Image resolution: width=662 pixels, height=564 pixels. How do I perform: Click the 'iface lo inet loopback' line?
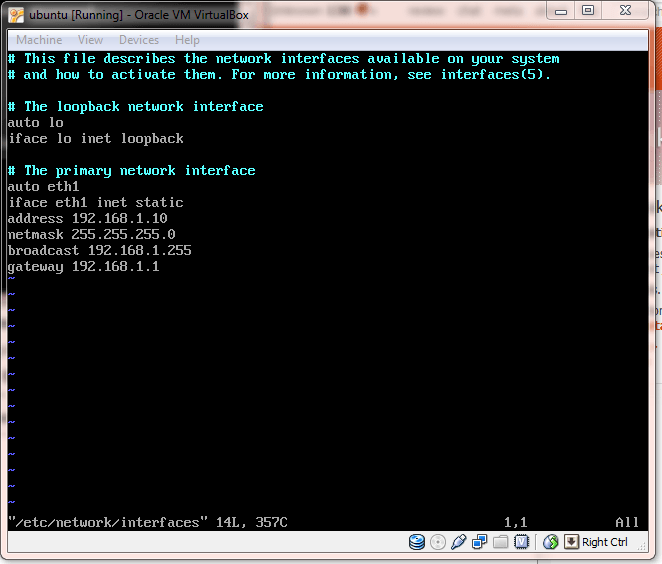96,138
